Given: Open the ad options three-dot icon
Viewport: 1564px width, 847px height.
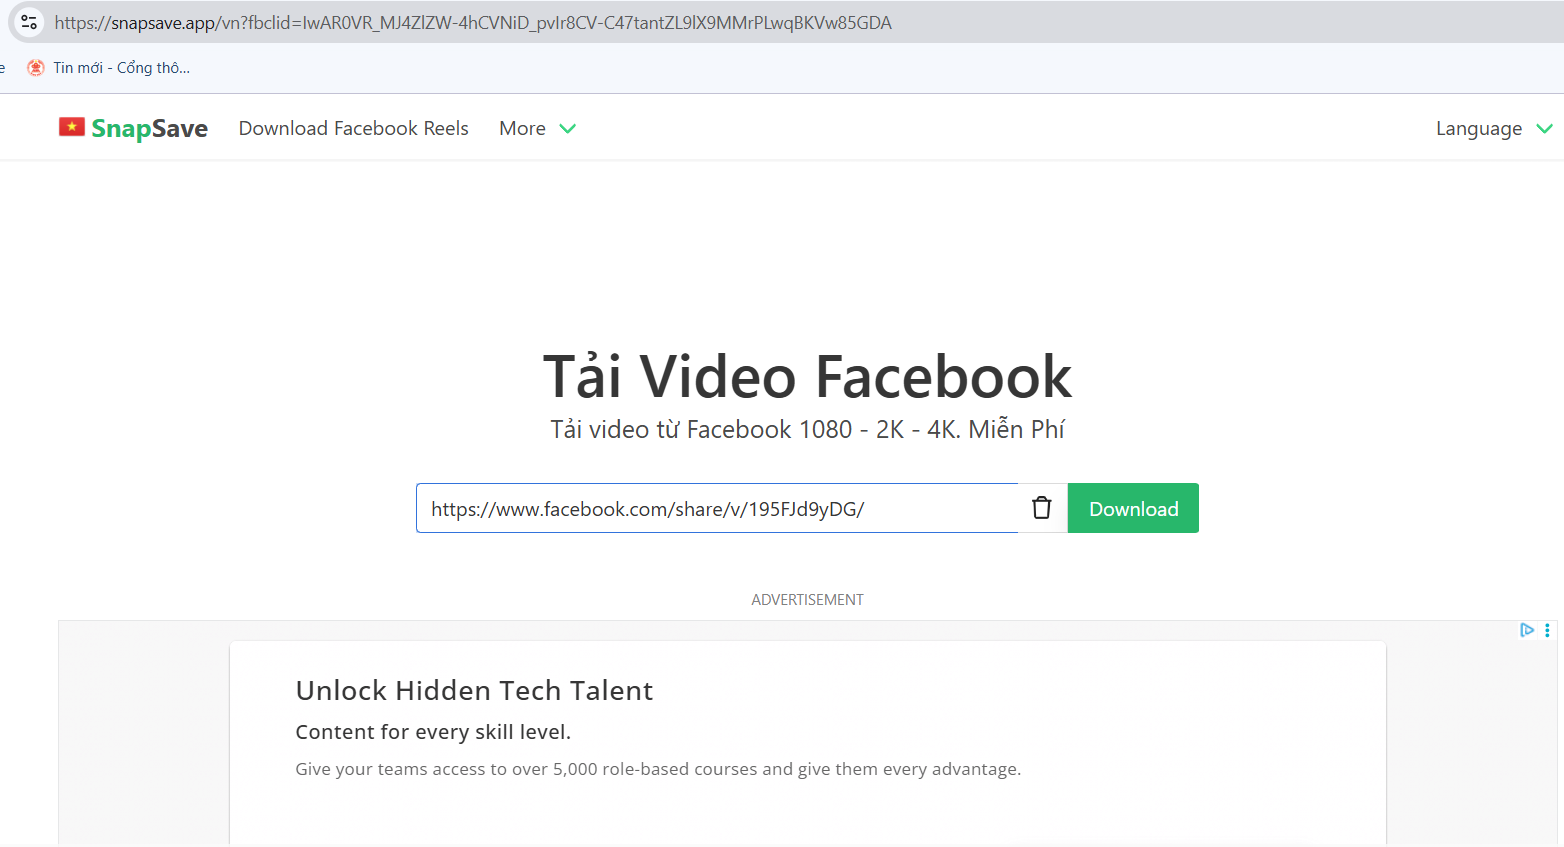Looking at the screenshot, I should click(1547, 630).
